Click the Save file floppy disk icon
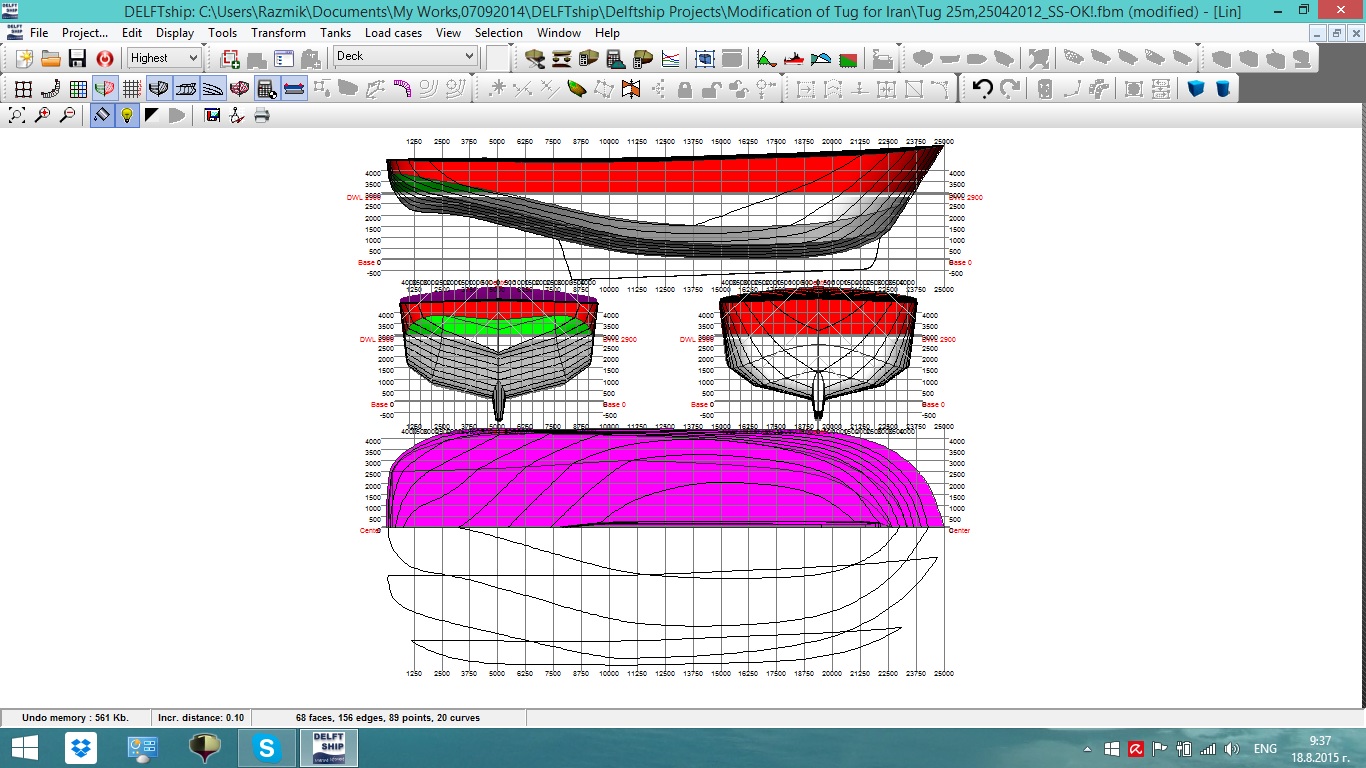 pos(77,58)
